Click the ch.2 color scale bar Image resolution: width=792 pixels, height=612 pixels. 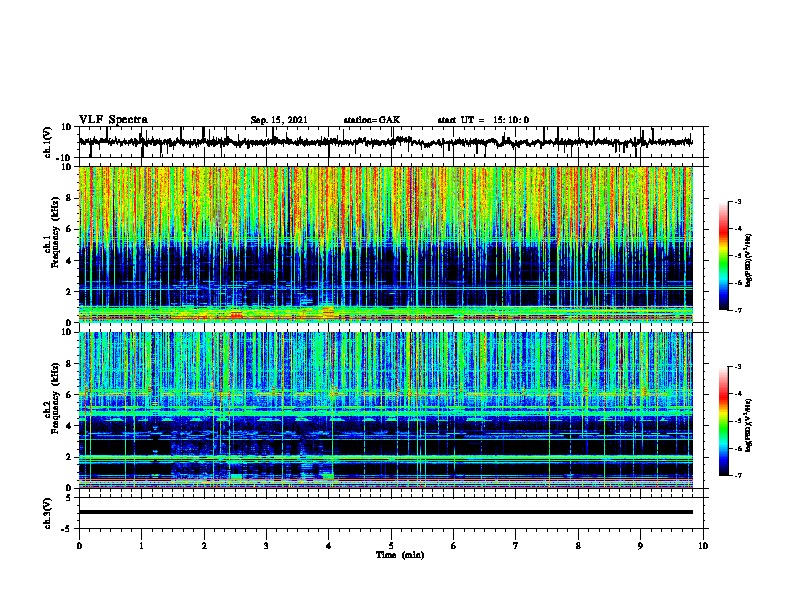click(x=724, y=421)
